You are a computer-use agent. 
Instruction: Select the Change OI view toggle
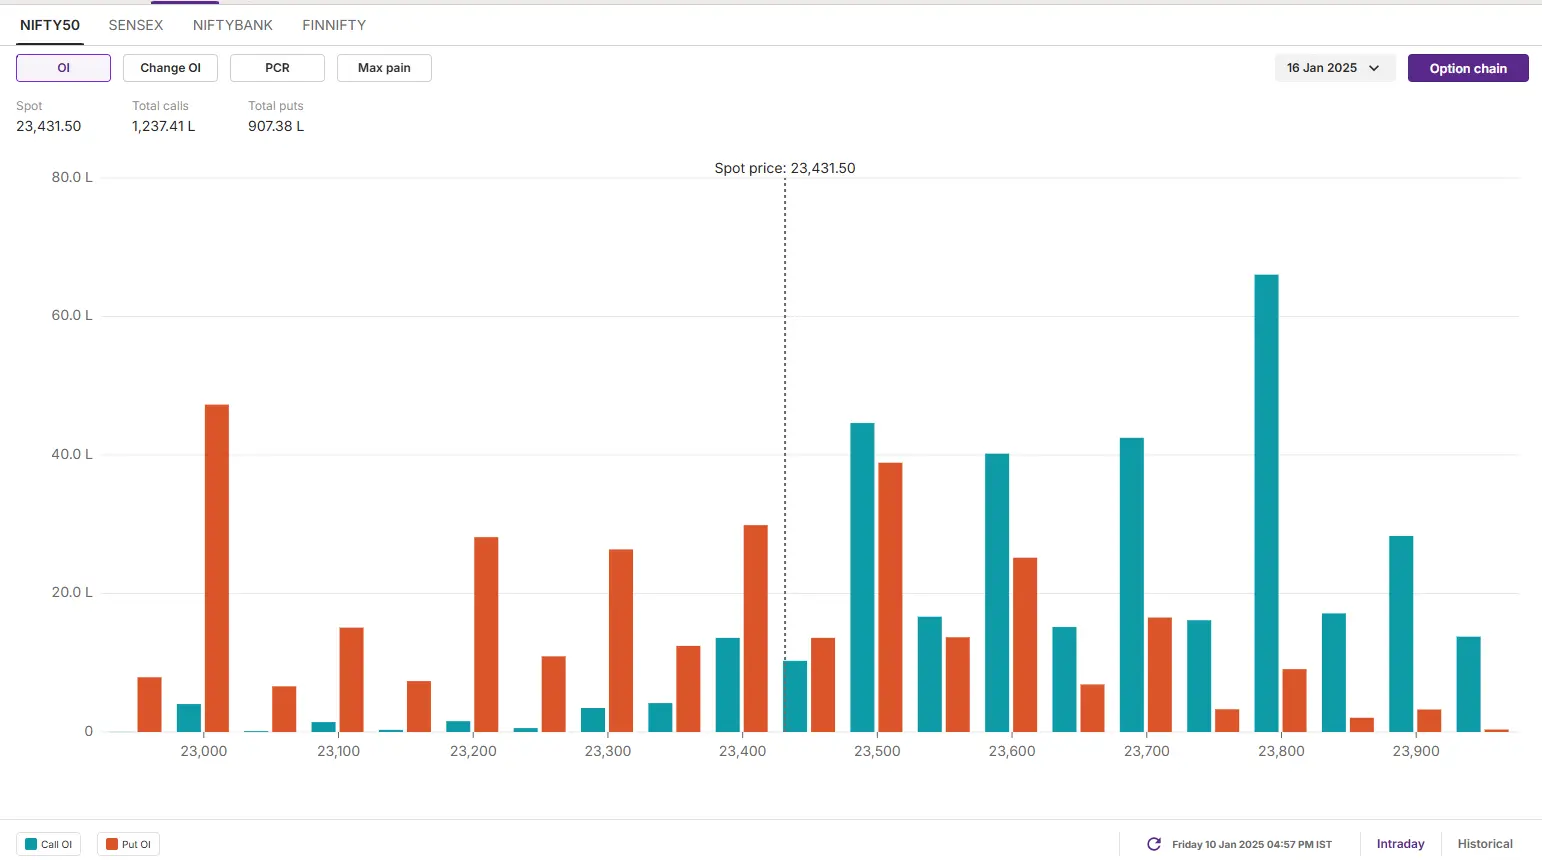coord(170,68)
